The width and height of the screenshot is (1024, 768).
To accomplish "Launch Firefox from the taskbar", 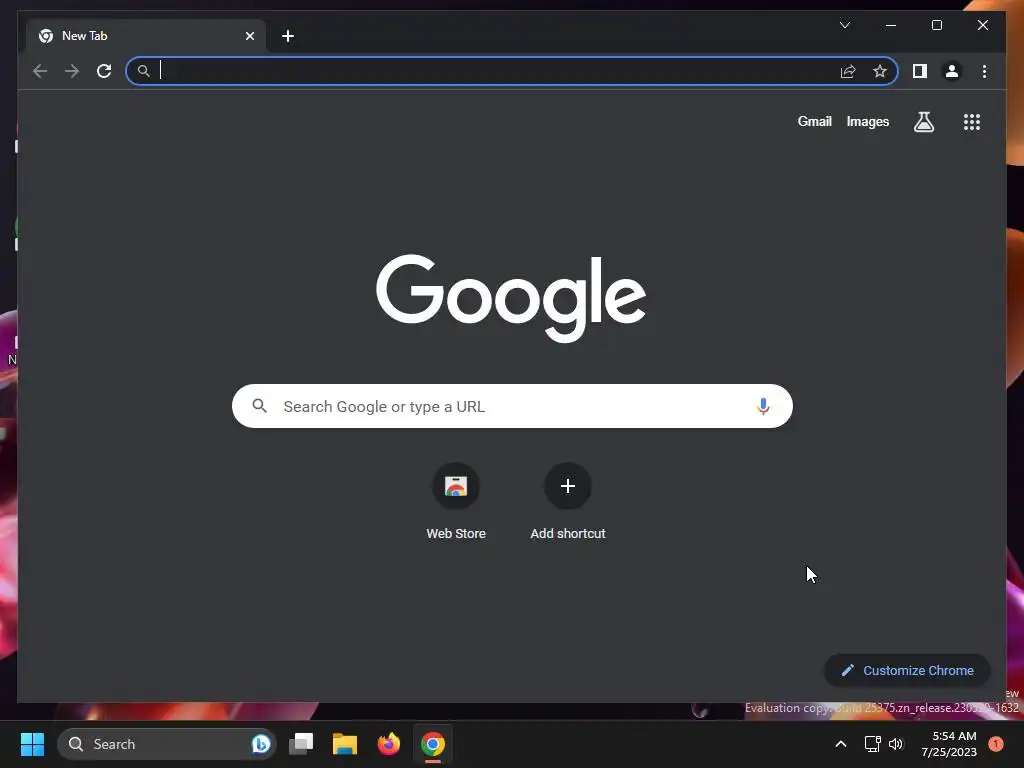I will coord(389,744).
